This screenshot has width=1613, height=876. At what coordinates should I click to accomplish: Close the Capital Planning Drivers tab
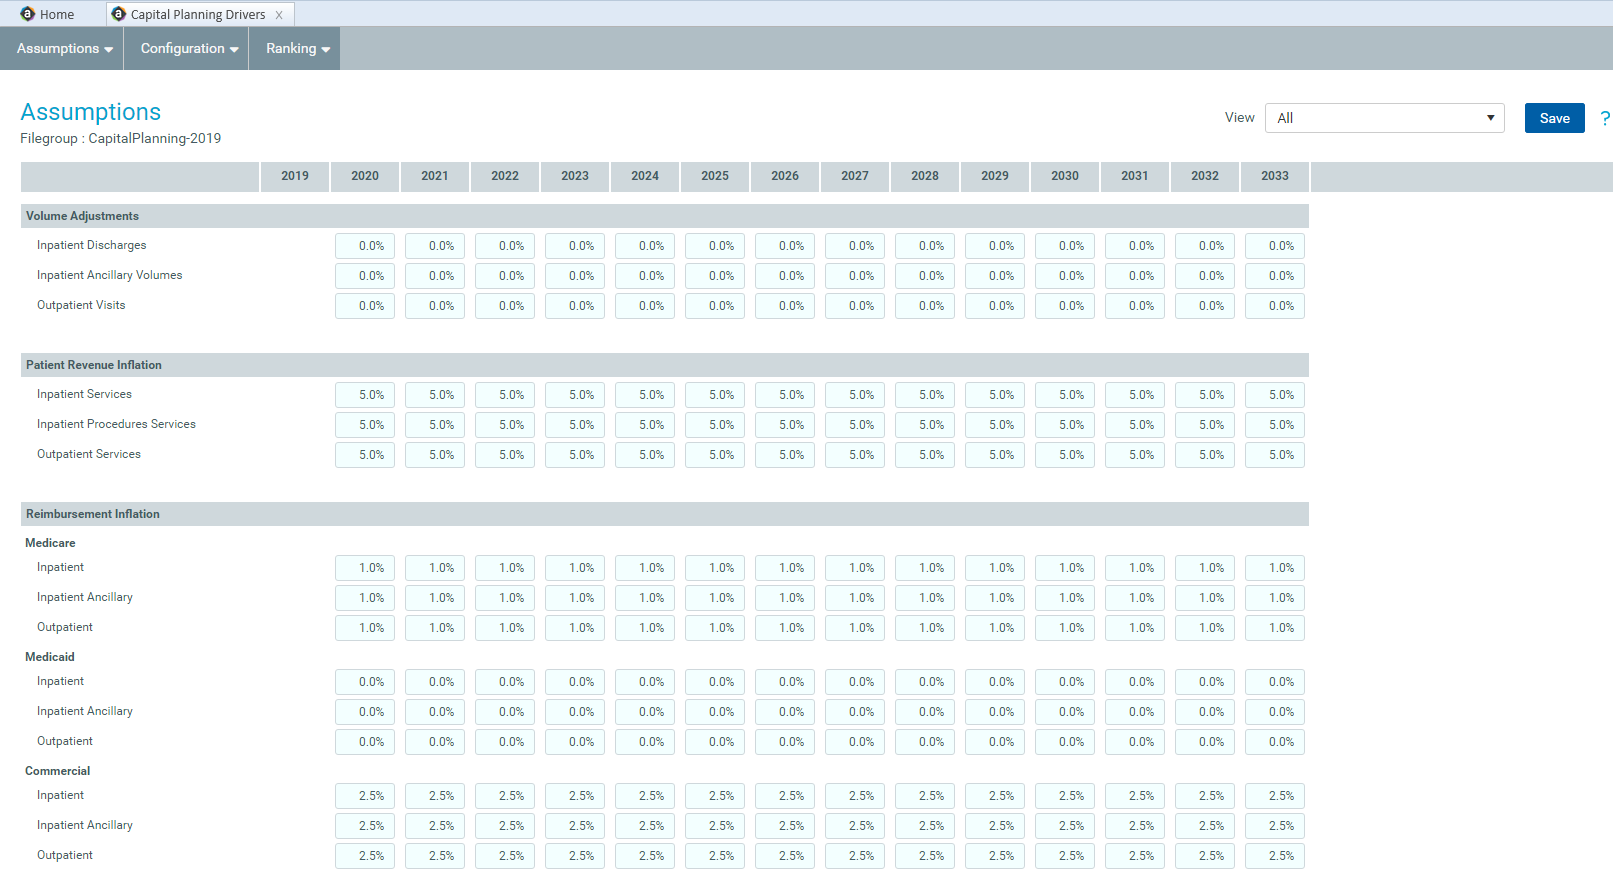(x=279, y=15)
